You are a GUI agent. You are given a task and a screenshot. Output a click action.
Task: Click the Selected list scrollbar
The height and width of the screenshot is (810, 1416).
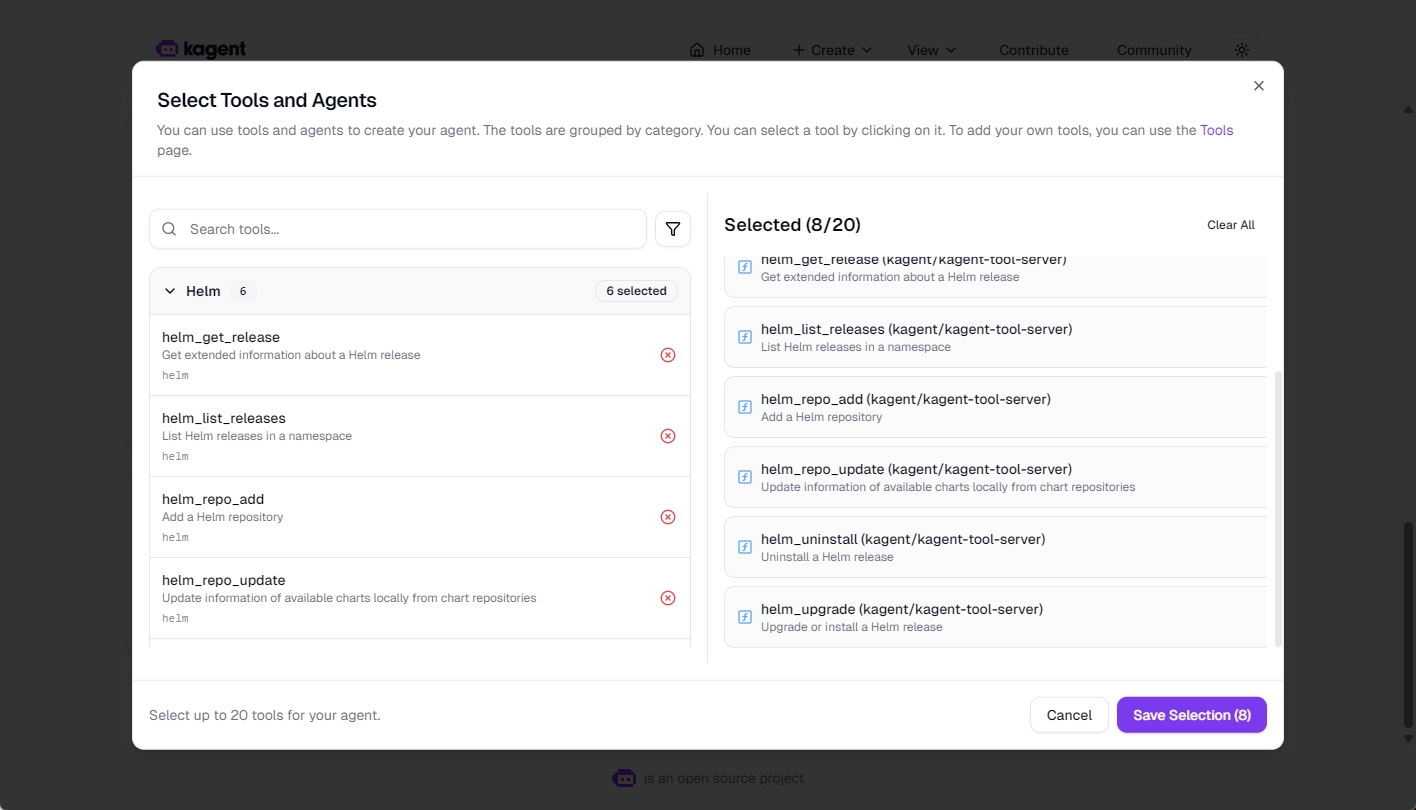click(1278, 508)
